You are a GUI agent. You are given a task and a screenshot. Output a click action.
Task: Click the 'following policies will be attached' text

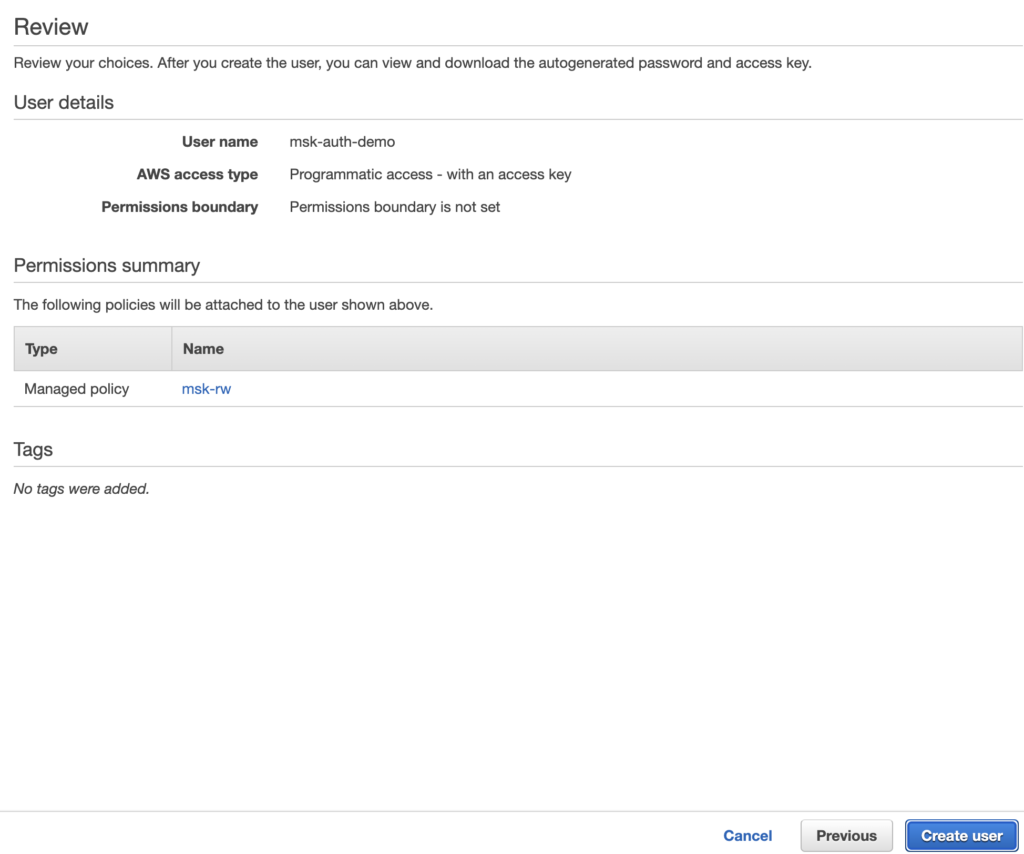click(x=223, y=305)
